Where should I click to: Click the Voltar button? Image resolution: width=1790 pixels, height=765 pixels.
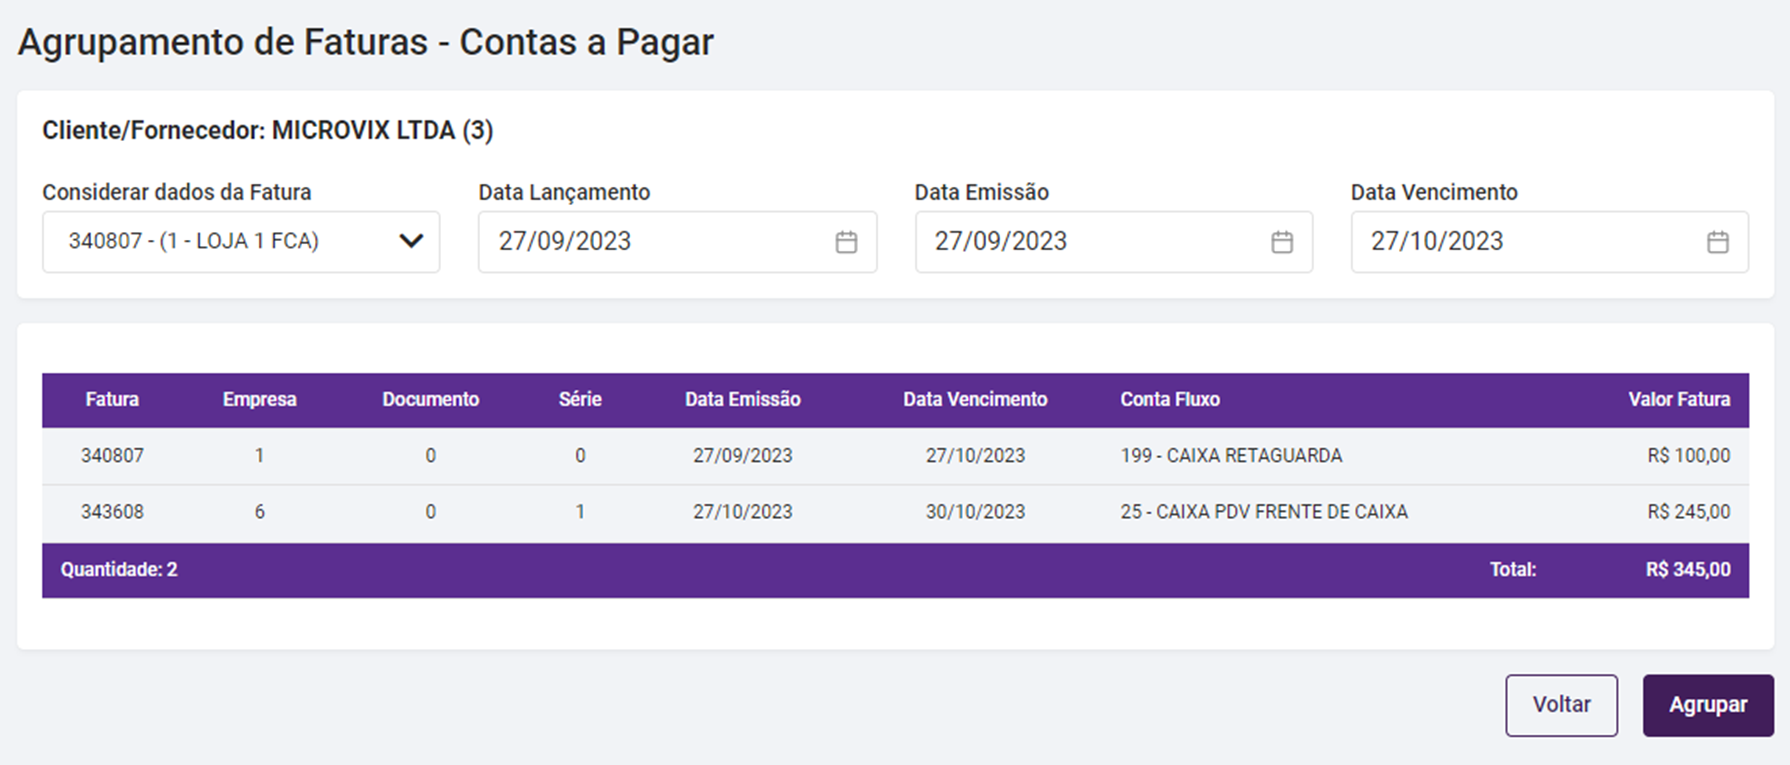pyautogui.click(x=1561, y=705)
